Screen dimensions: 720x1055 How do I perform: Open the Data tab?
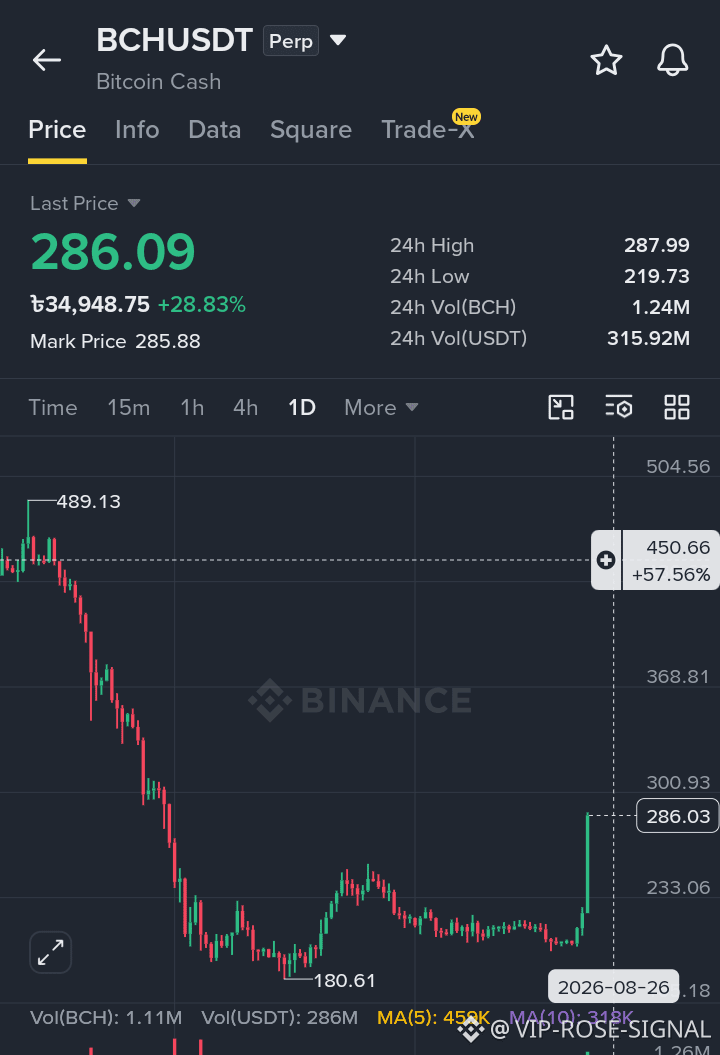(x=215, y=129)
